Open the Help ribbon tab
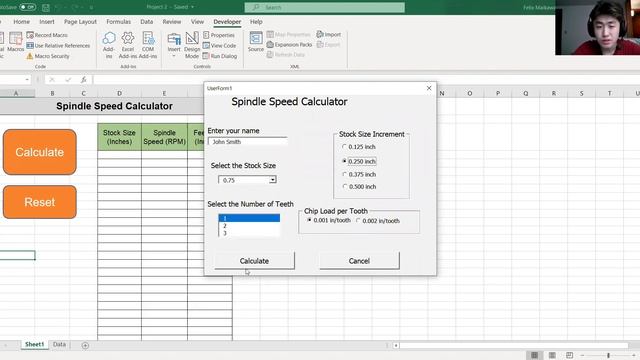Viewport: 640px width, 360px height. pos(256,22)
